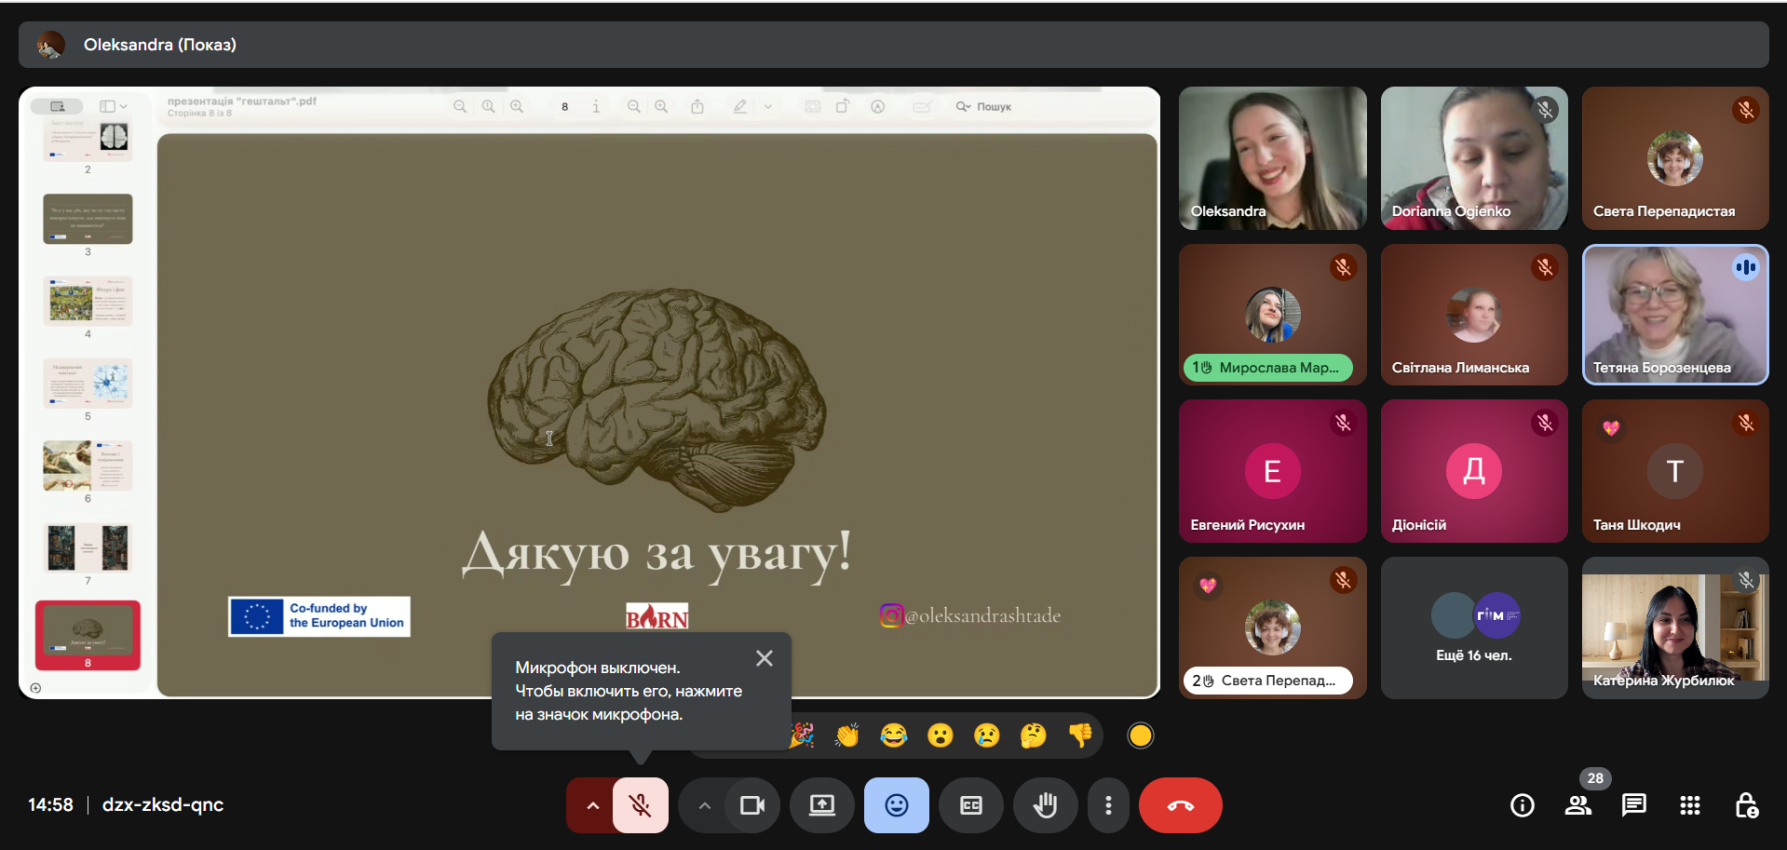
Task: Select Тетяна Борозенцева video tile
Action: [x=1675, y=315]
